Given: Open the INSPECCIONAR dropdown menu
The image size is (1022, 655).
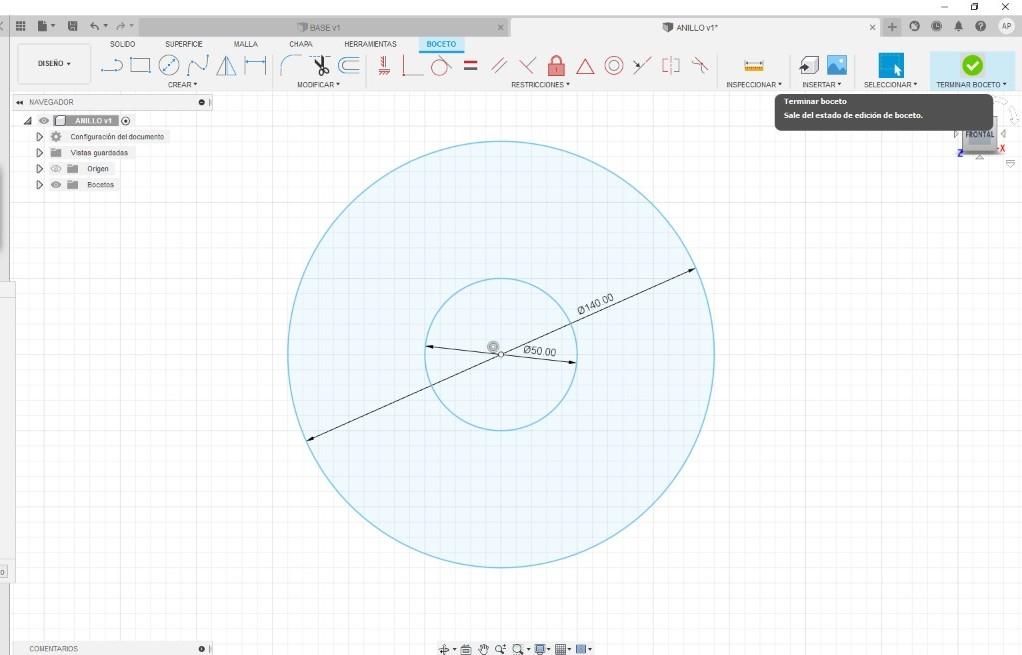Looking at the screenshot, I should (x=753, y=85).
